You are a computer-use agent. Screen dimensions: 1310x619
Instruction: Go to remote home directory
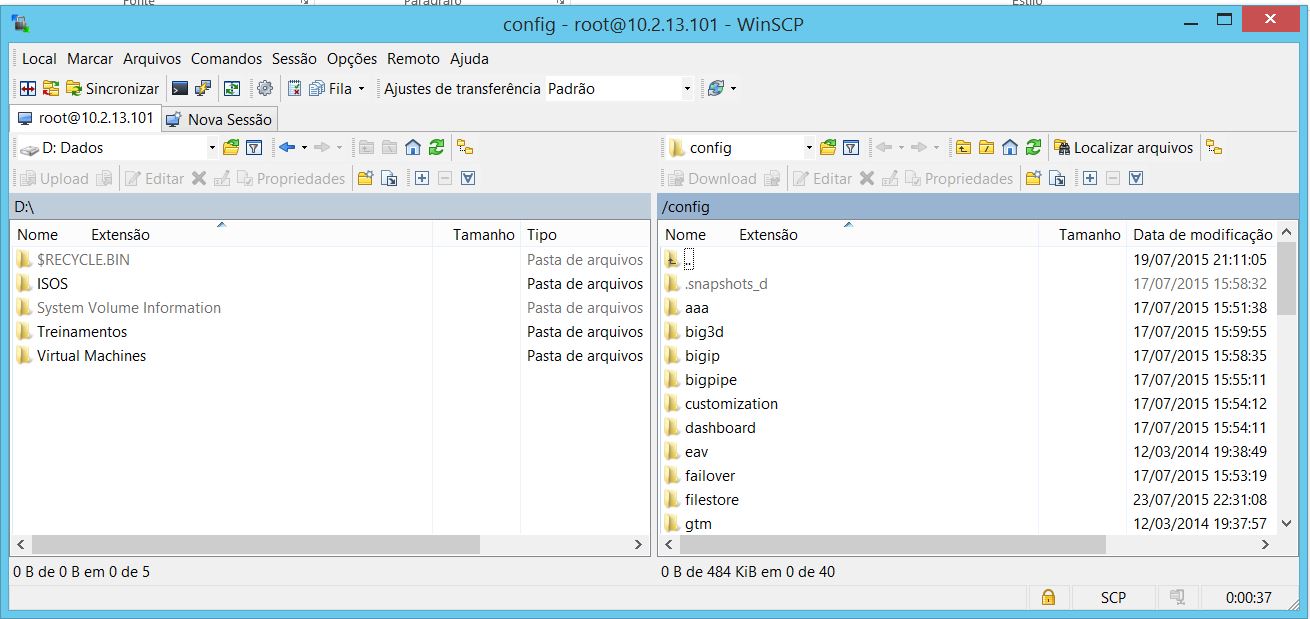1010,148
